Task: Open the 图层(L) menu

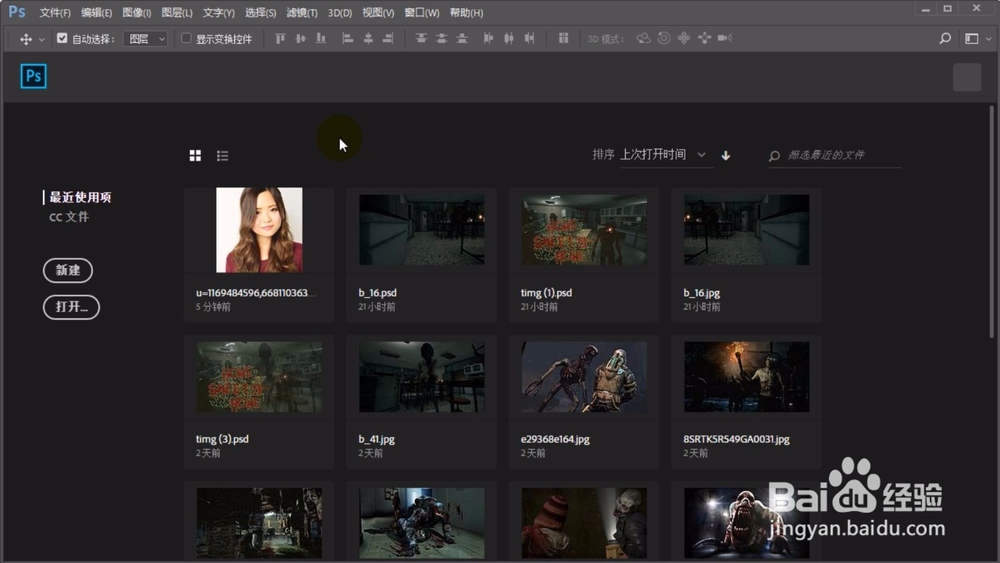Action: (x=177, y=13)
